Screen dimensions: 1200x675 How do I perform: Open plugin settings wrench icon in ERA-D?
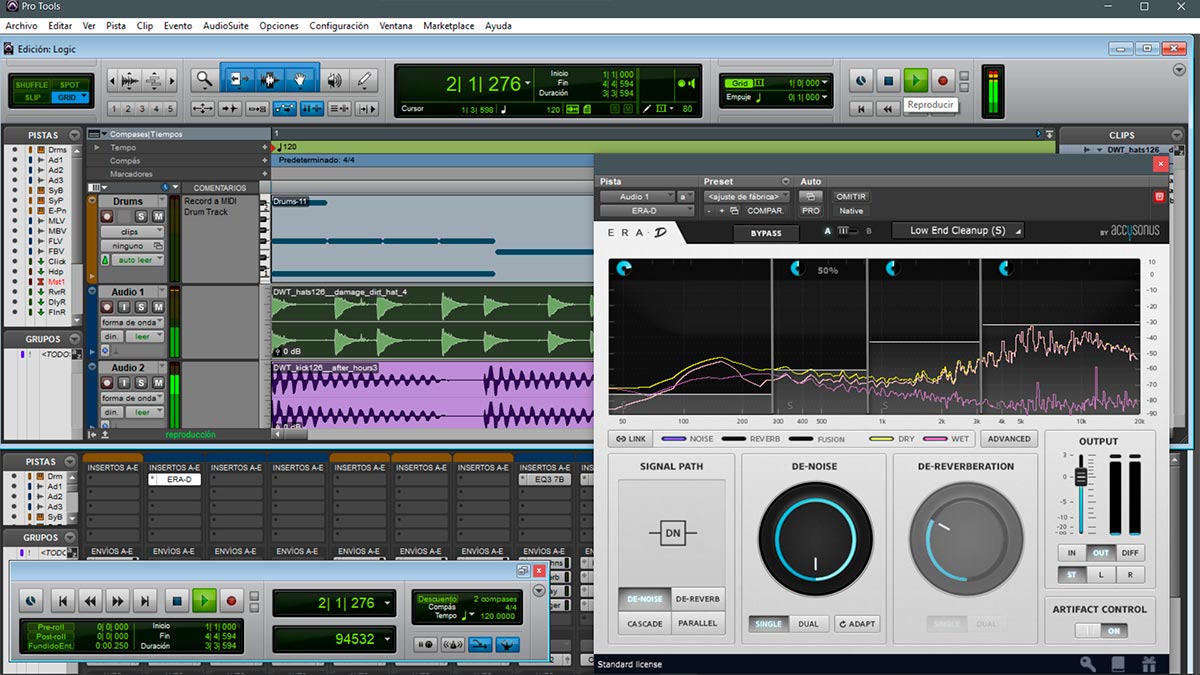[x=1088, y=663]
